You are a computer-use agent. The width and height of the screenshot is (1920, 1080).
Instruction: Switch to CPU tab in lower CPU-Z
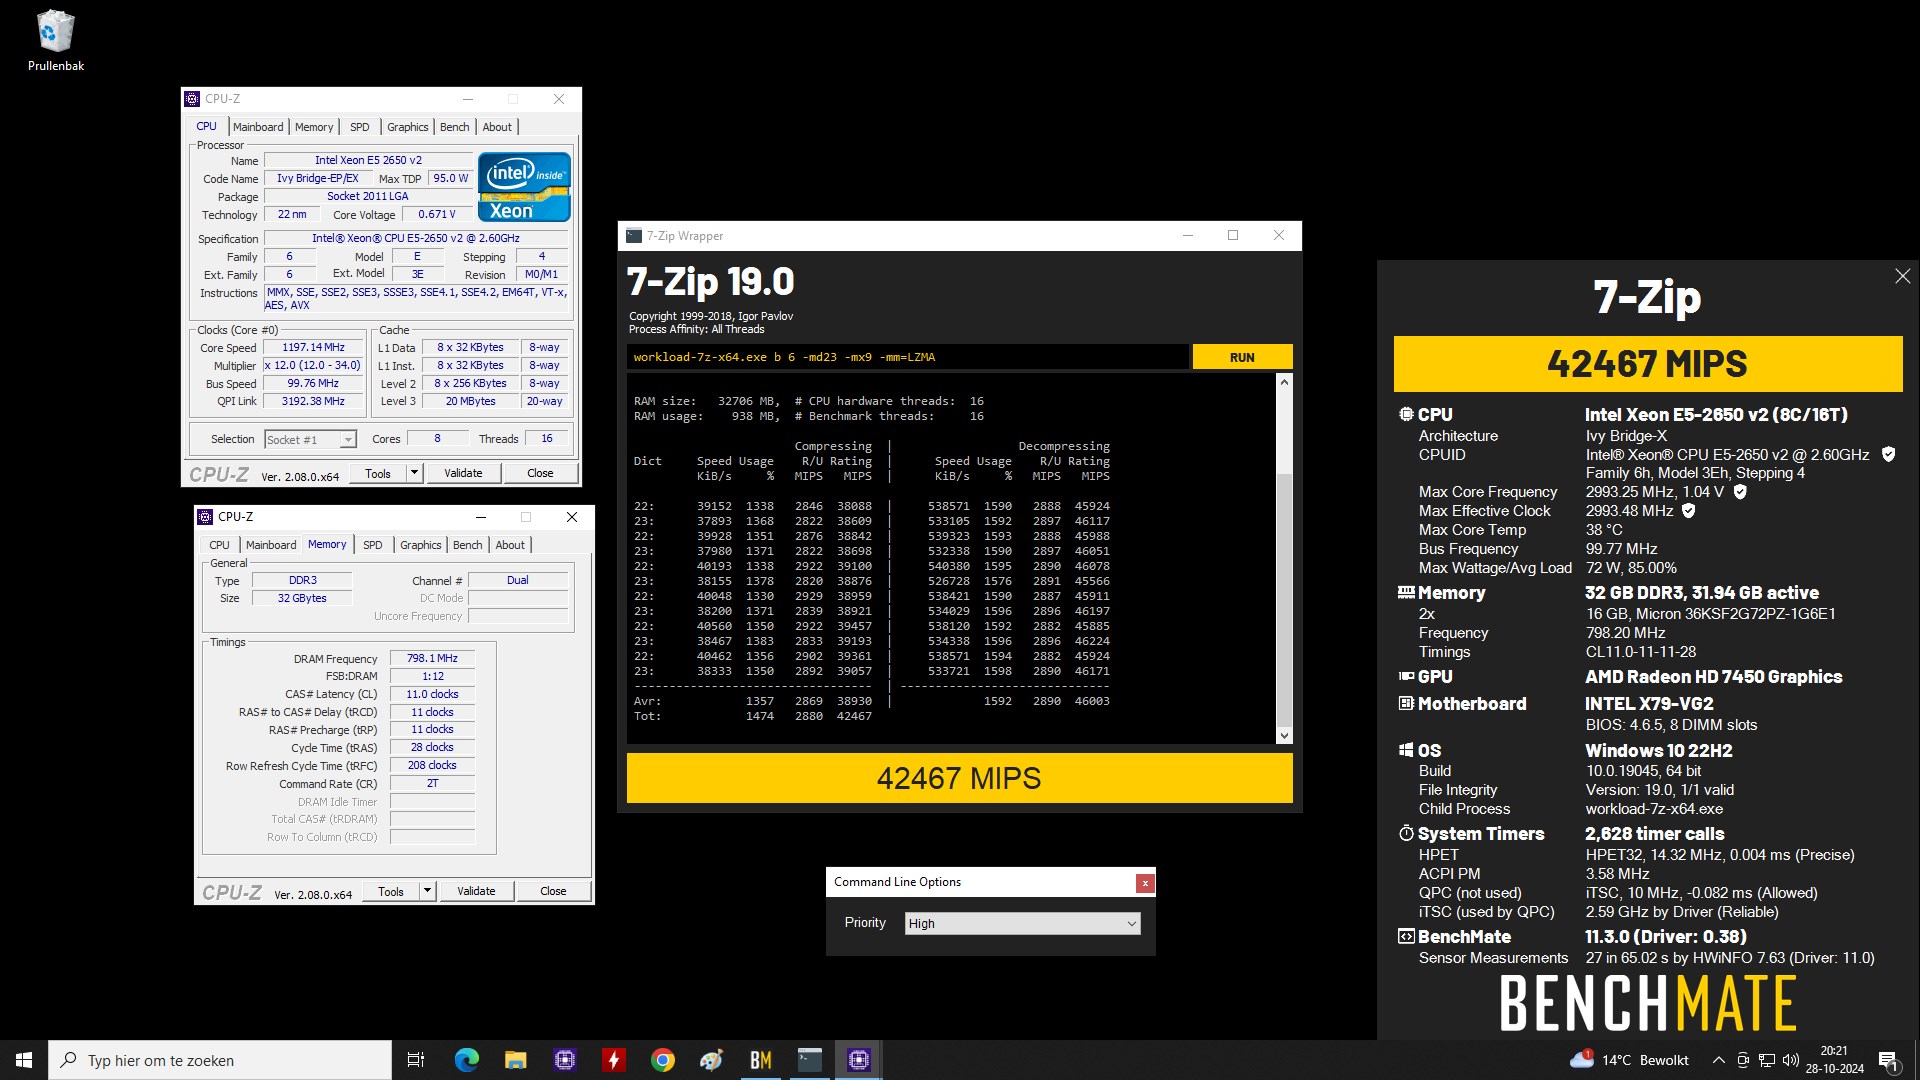coord(219,545)
